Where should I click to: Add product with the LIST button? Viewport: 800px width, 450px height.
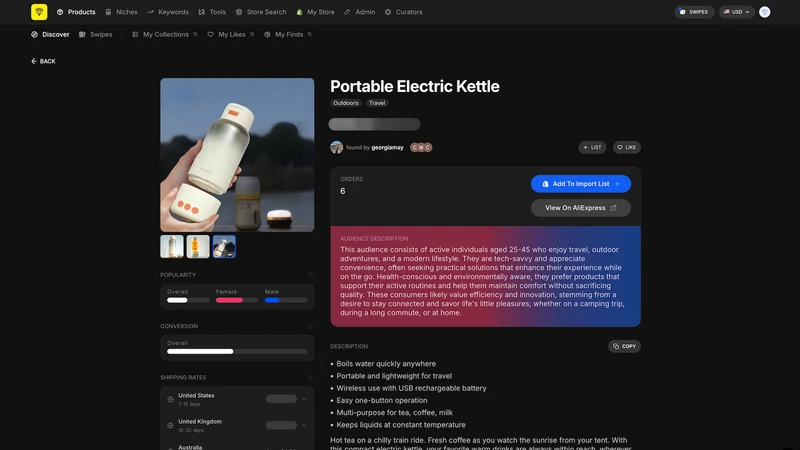pyautogui.click(x=592, y=147)
